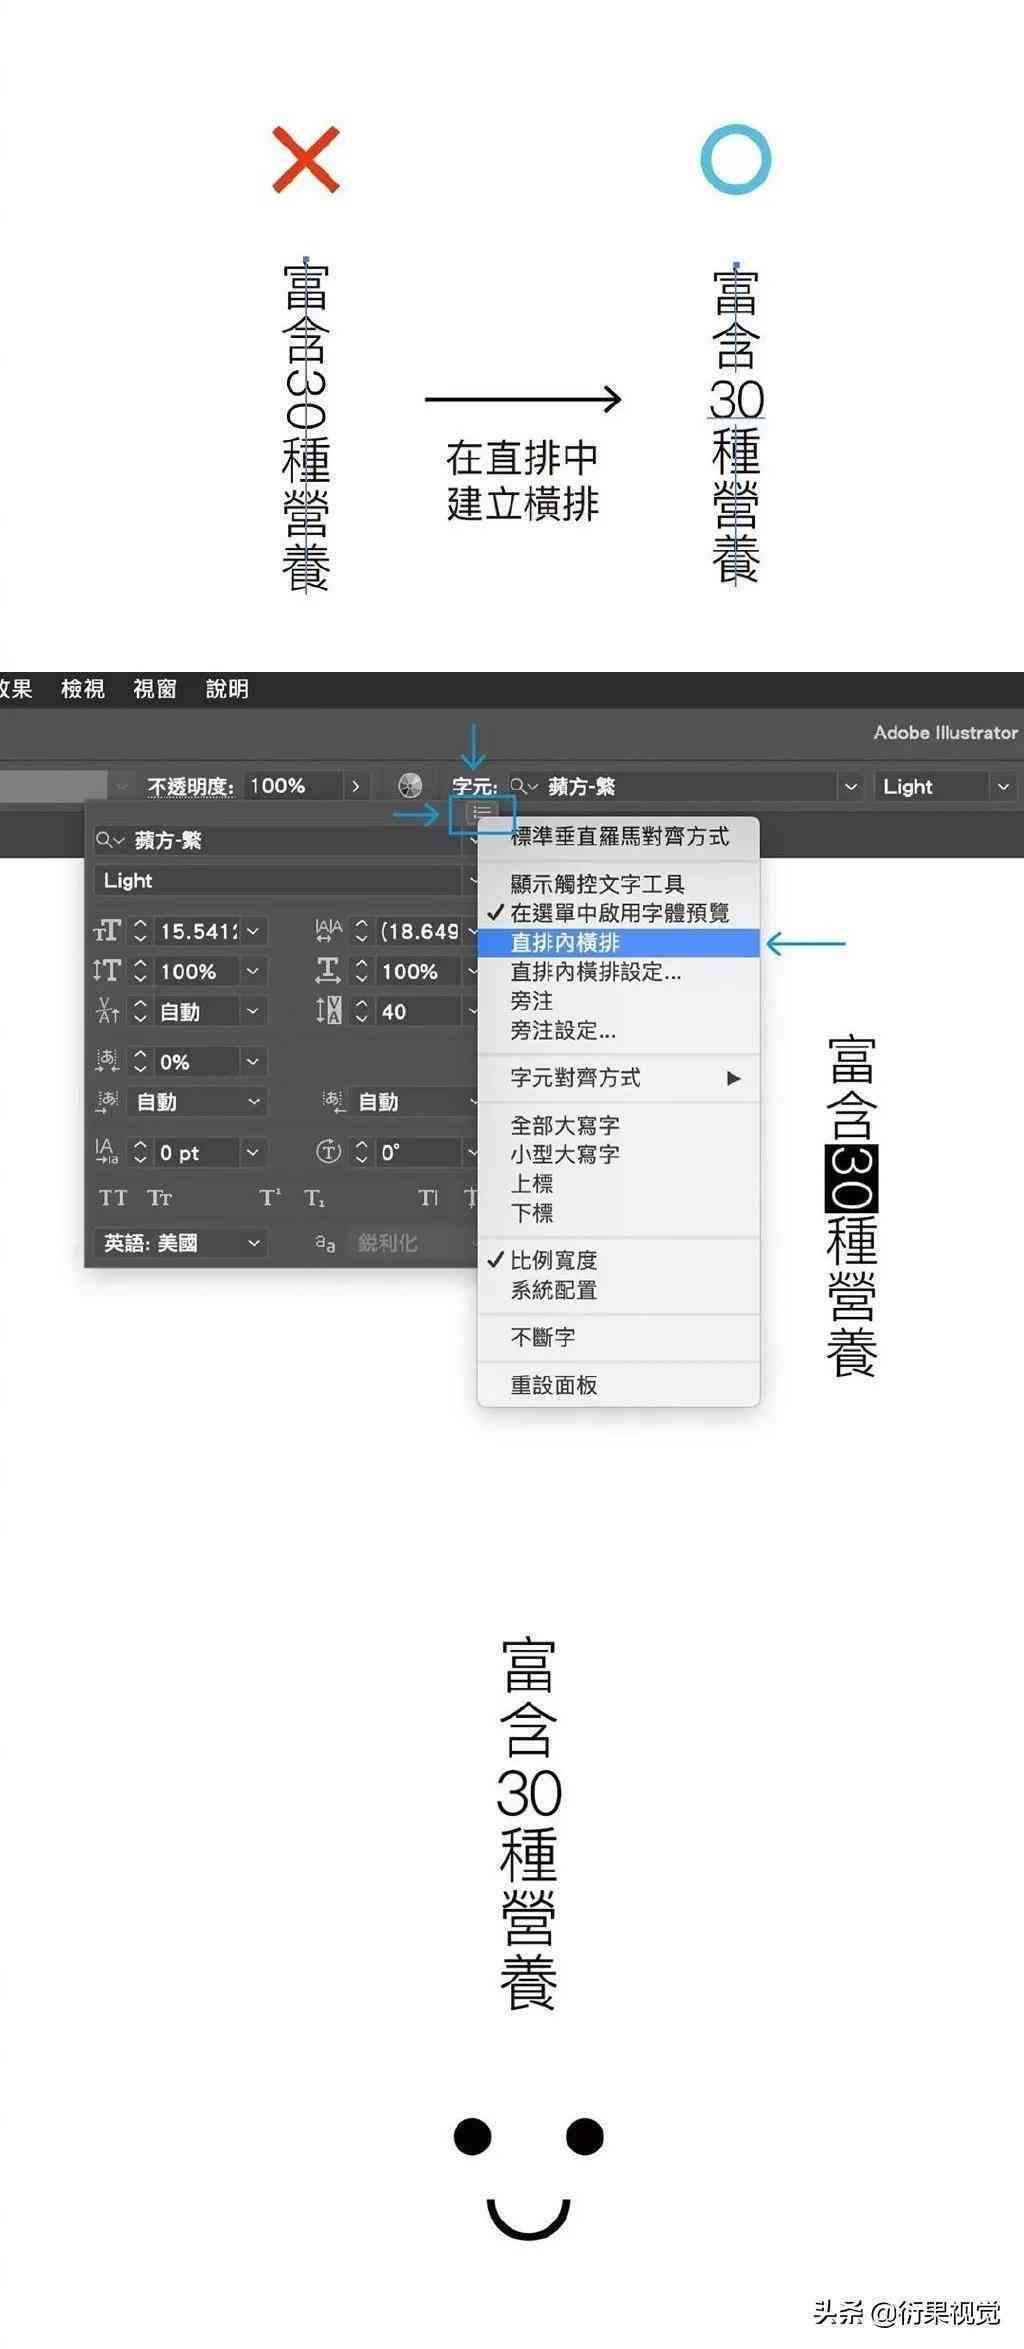Viewport: 1024px width, 2349px height.
Task: Choose 下標 menu item
Action: pyautogui.click(x=618, y=1213)
